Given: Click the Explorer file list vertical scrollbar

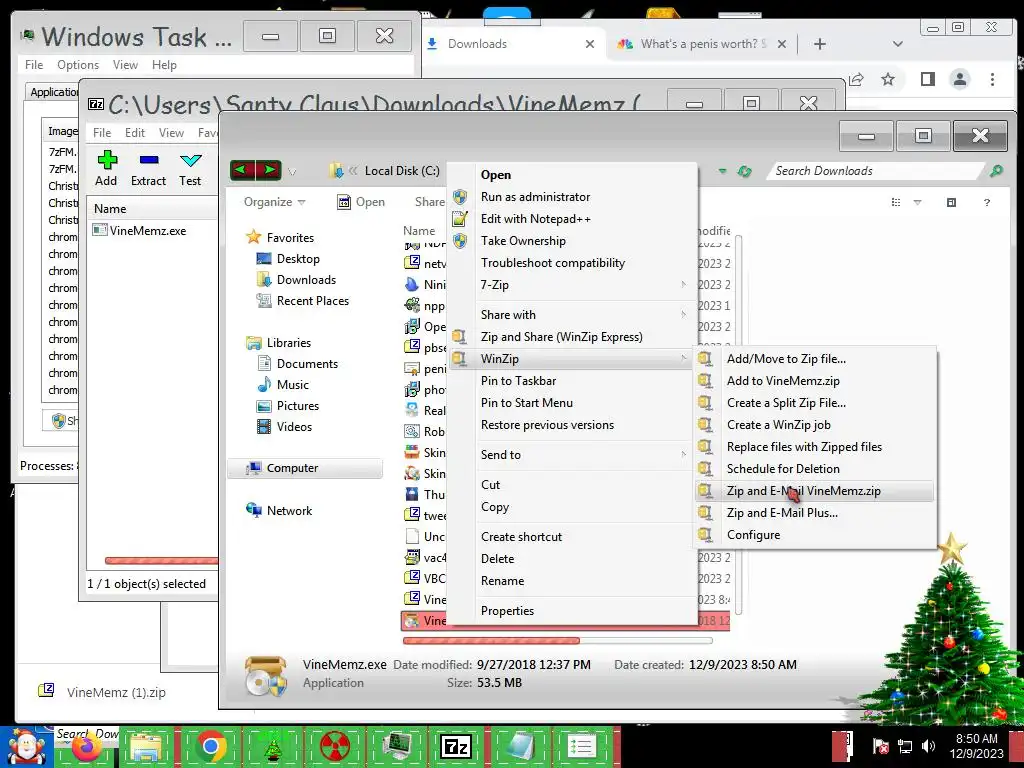Looking at the screenshot, I should click(739, 424).
